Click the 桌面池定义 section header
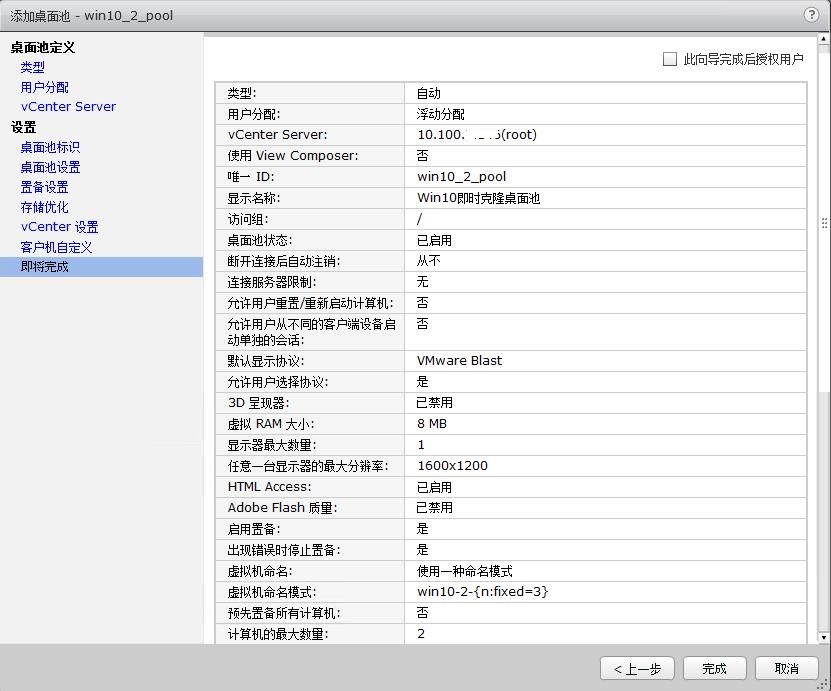 (x=44, y=47)
